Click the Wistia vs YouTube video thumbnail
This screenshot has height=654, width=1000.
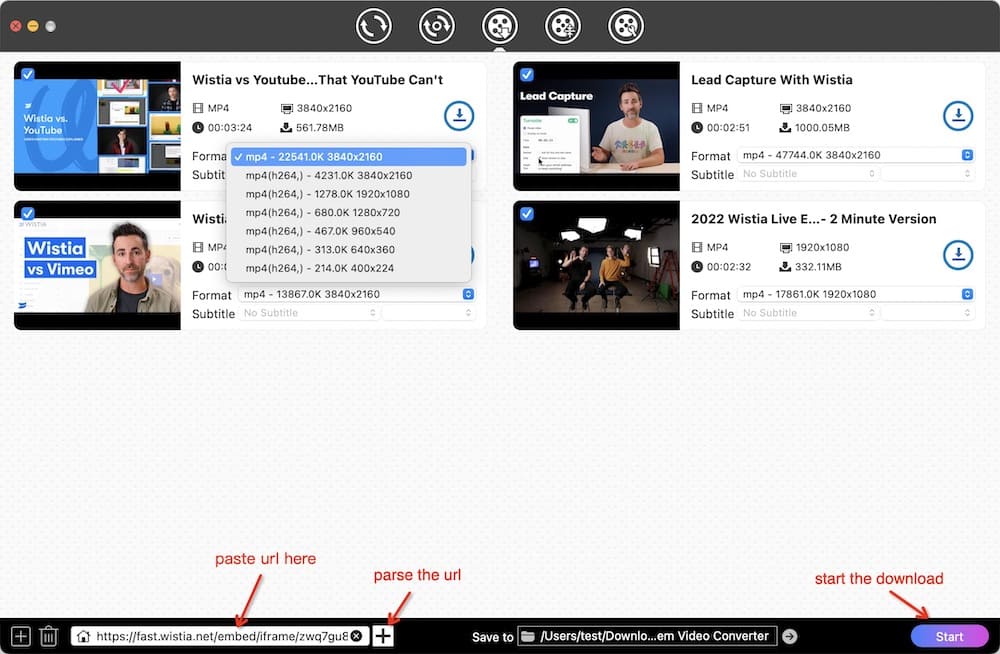97,126
